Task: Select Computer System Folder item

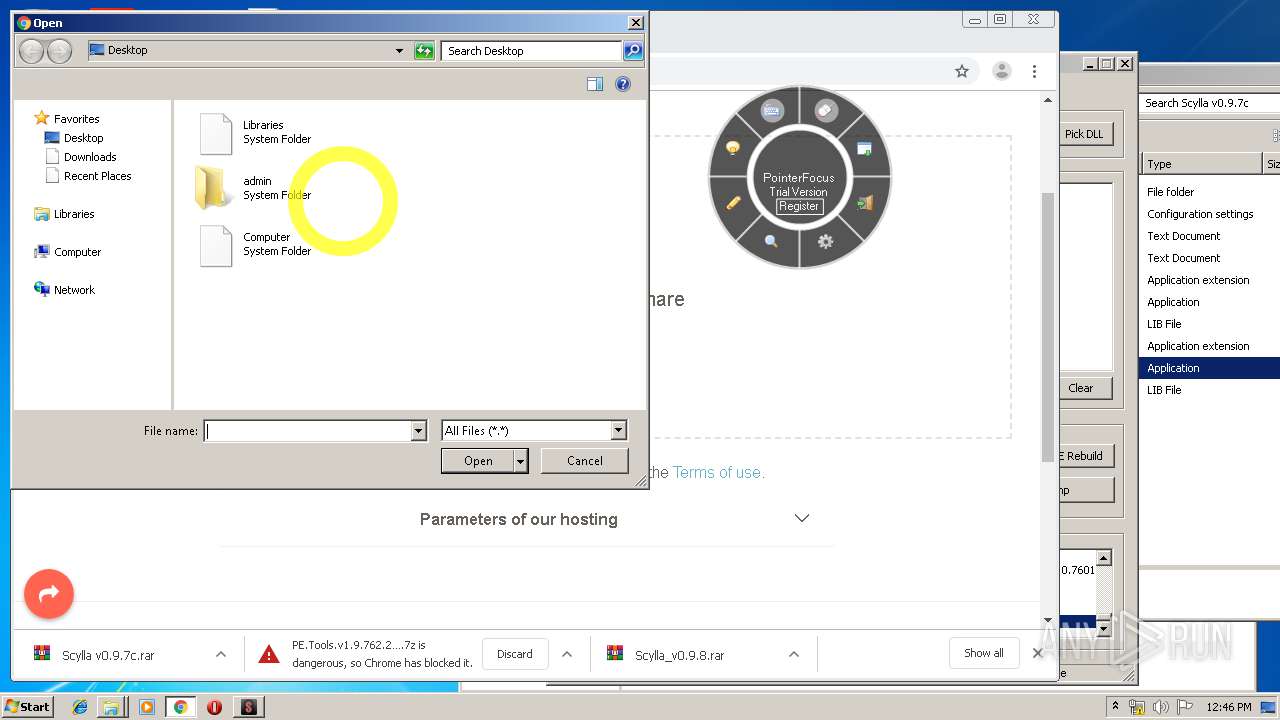Action: tap(256, 245)
